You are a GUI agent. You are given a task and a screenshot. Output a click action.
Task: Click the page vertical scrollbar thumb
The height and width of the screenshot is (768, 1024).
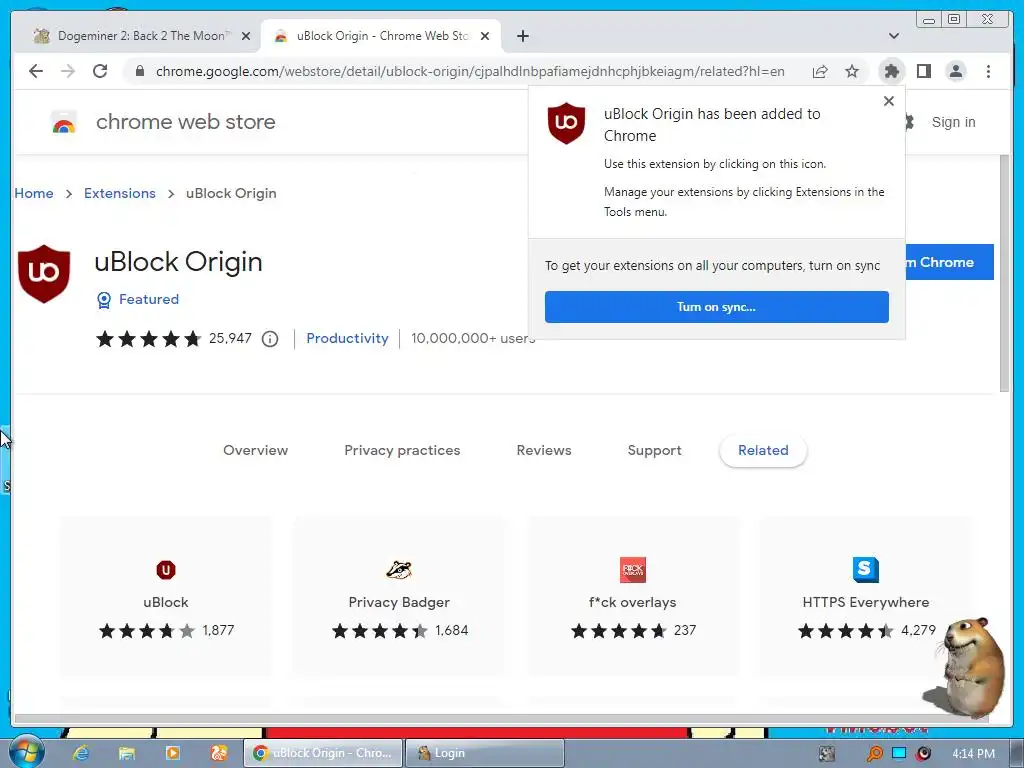coord(1004,273)
